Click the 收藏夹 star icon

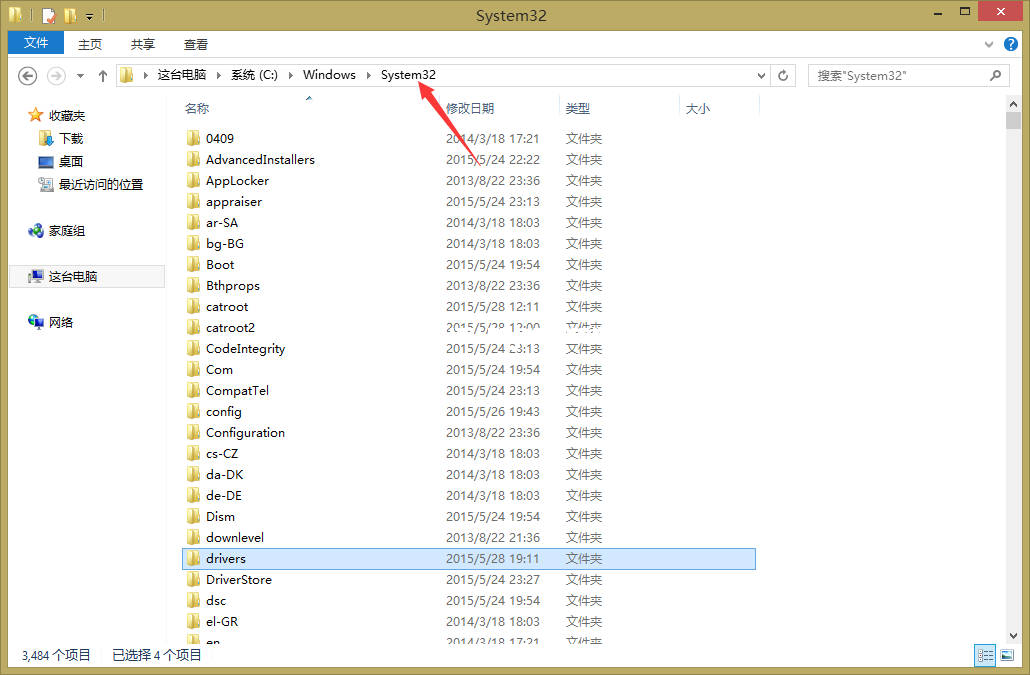click(x=35, y=116)
